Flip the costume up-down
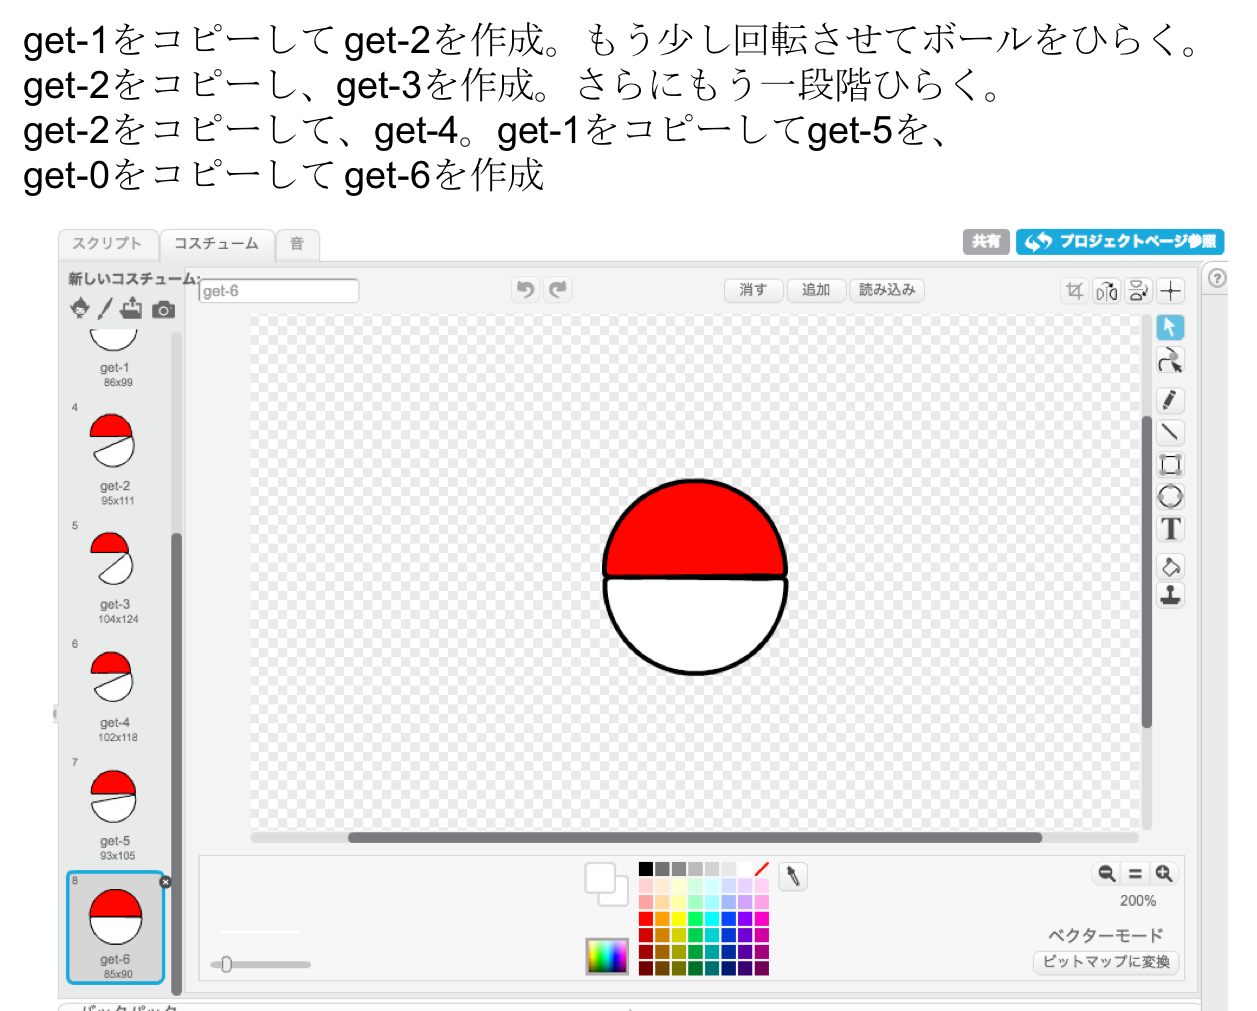The image size is (1257, 1011). pyautogui.click(x=1138, y=291)
